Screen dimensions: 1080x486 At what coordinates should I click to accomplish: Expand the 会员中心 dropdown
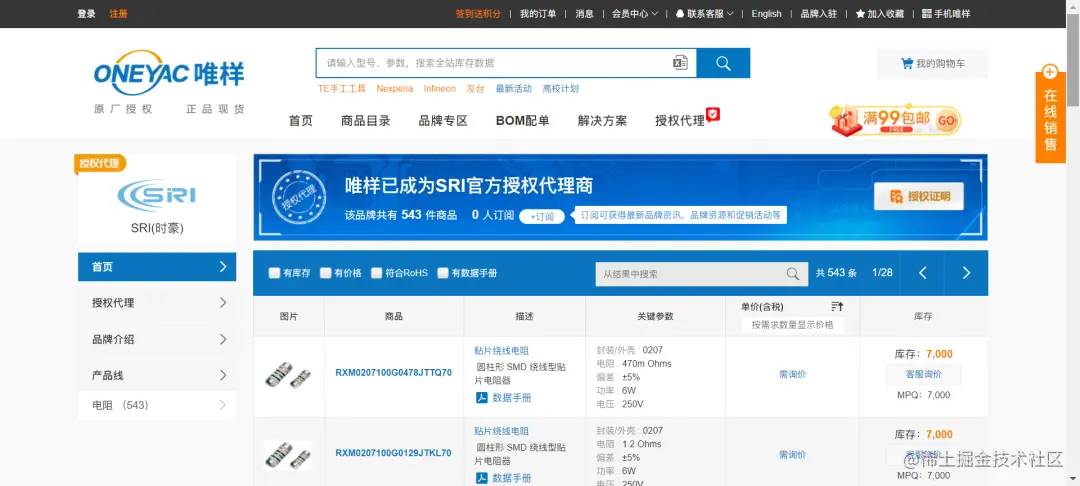click(x=634, y=14)
